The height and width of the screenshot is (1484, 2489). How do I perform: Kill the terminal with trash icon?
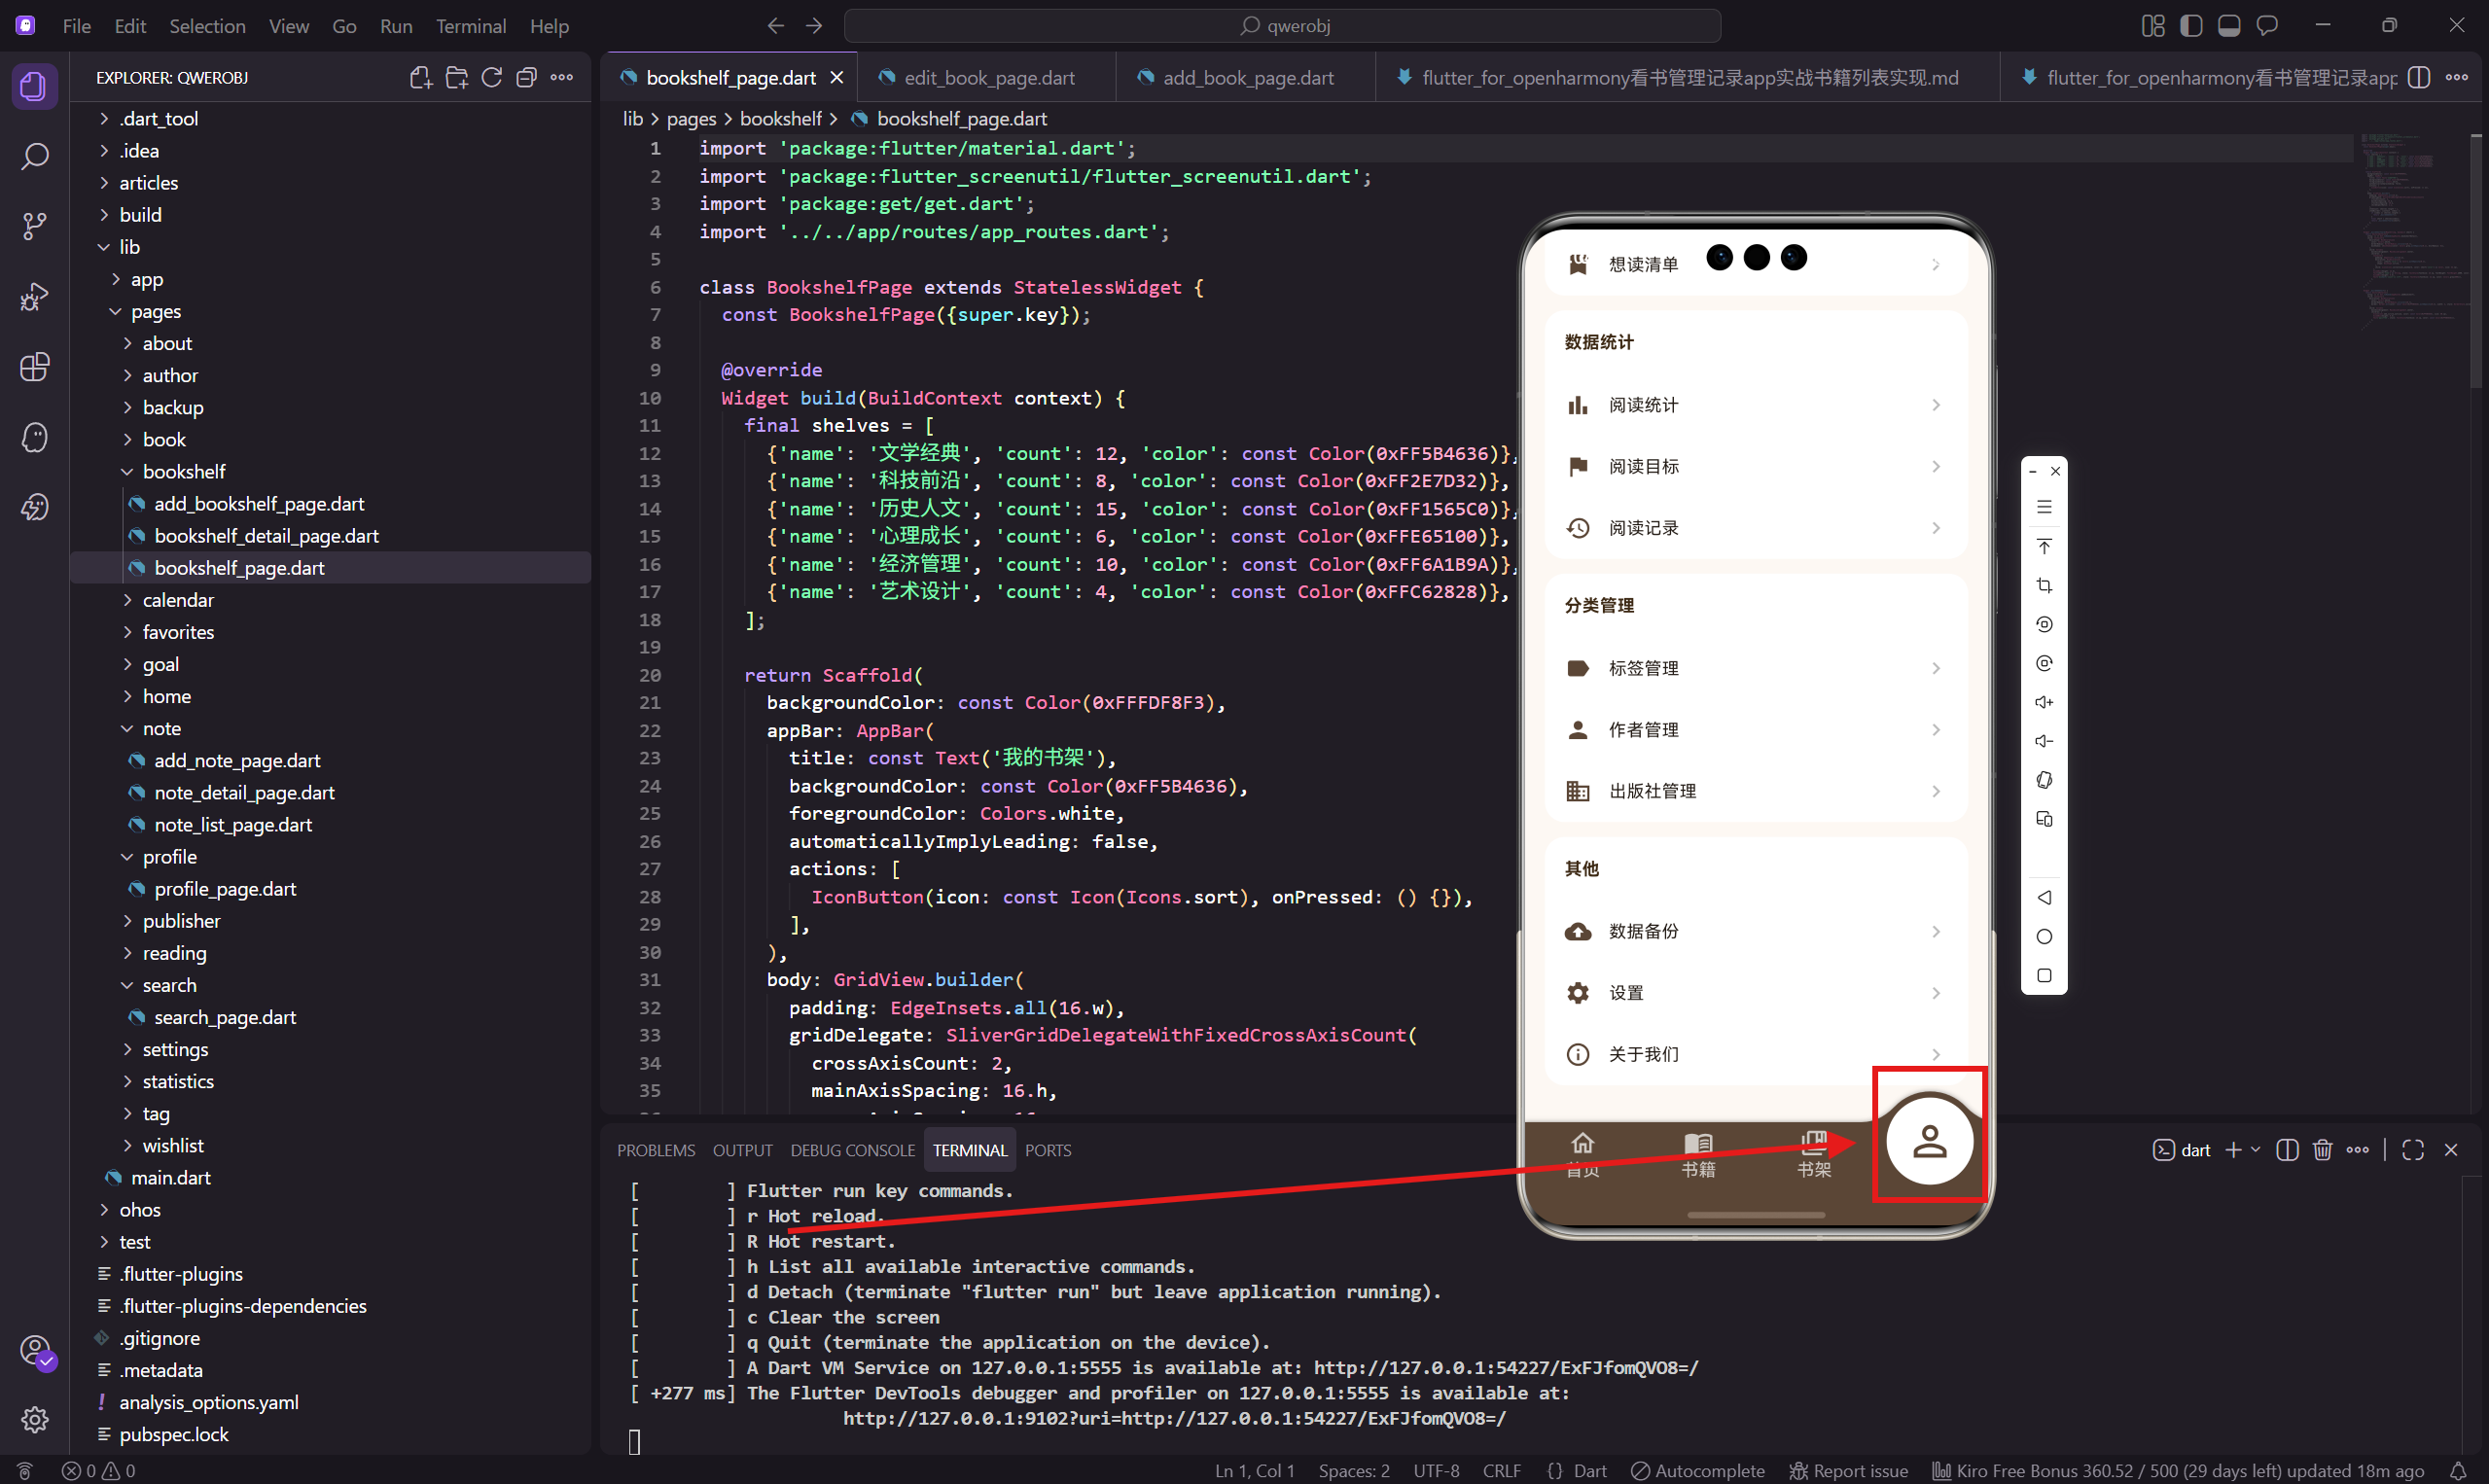[2322, 1150]
